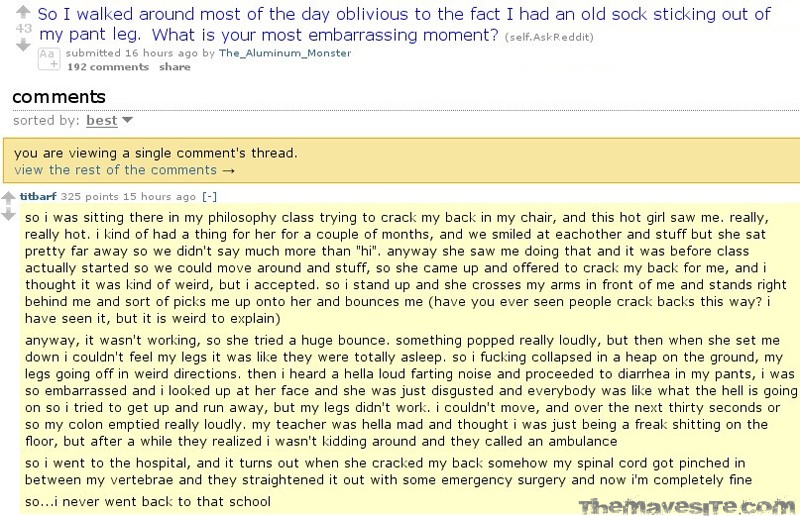Open titbarf's user profile
The height and width of the screenshot is (516, 800).
[38, 196]
